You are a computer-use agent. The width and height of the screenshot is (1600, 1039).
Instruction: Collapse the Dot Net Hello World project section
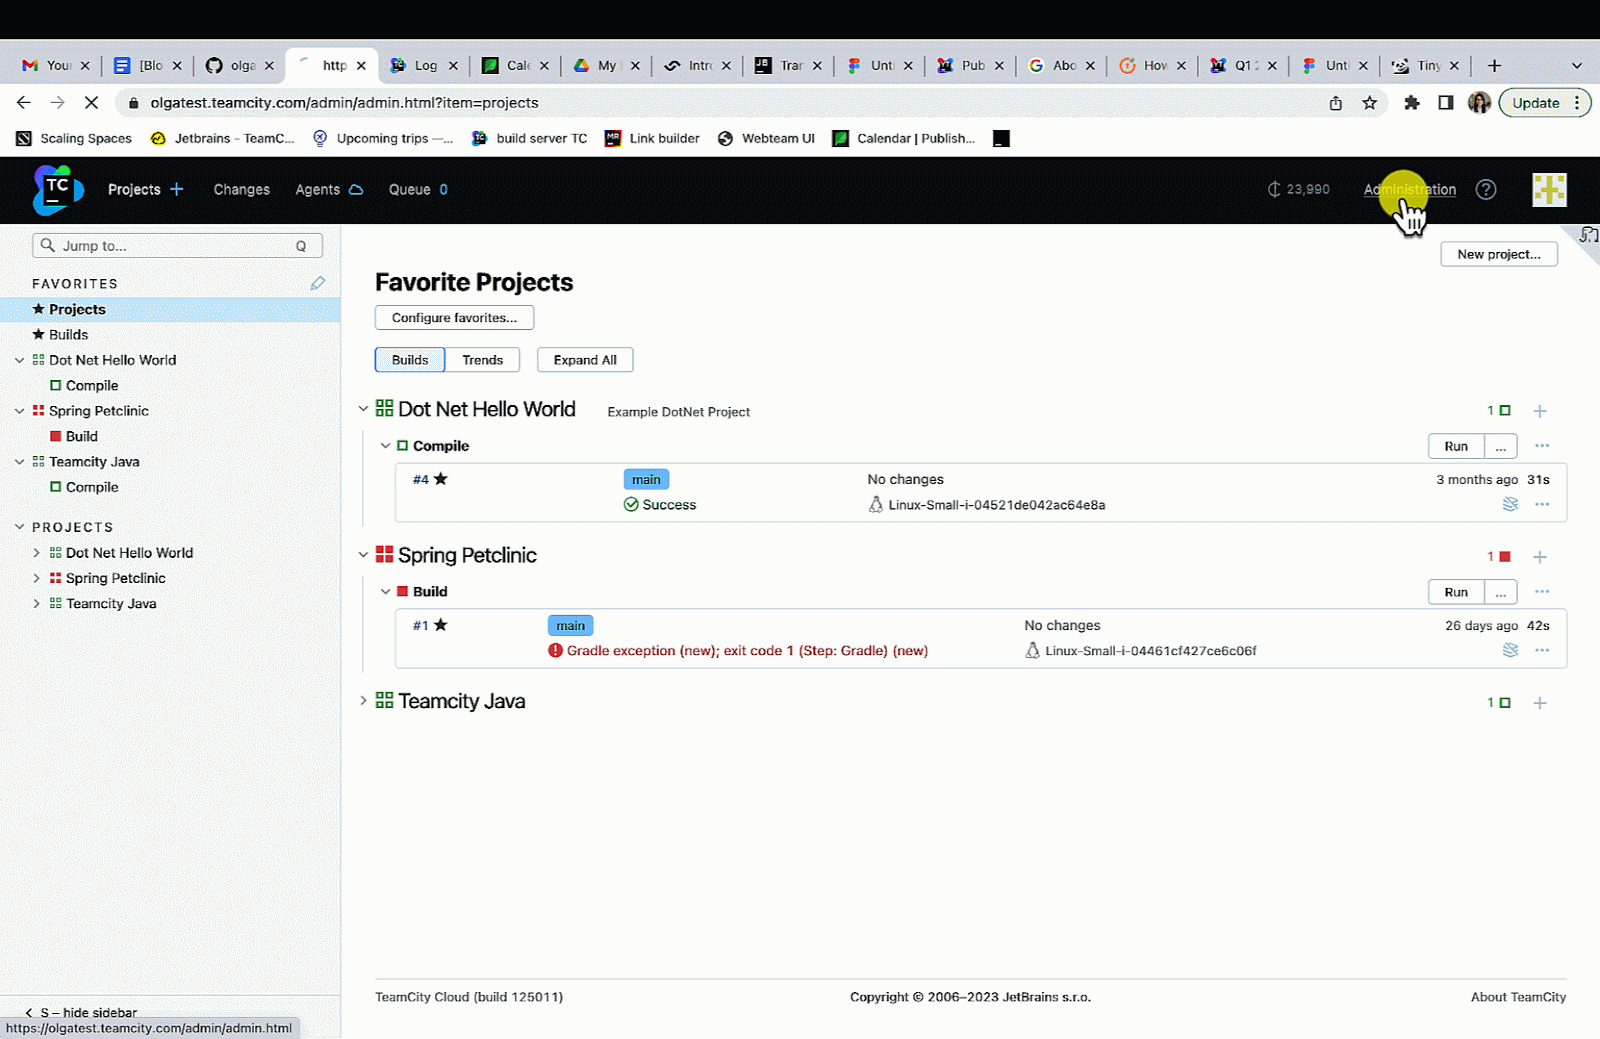point(363,409)
